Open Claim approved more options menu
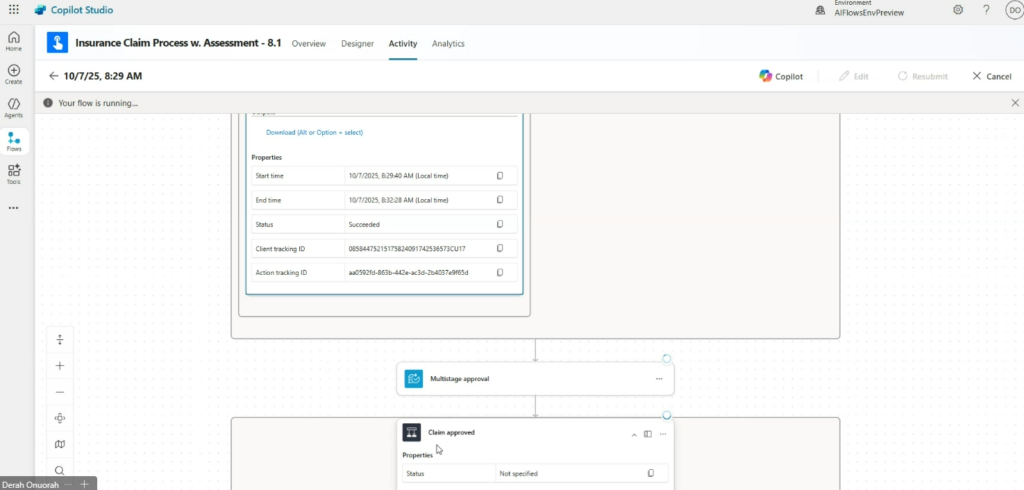This screenshot has width=1024, height=490. coord(662,434)
